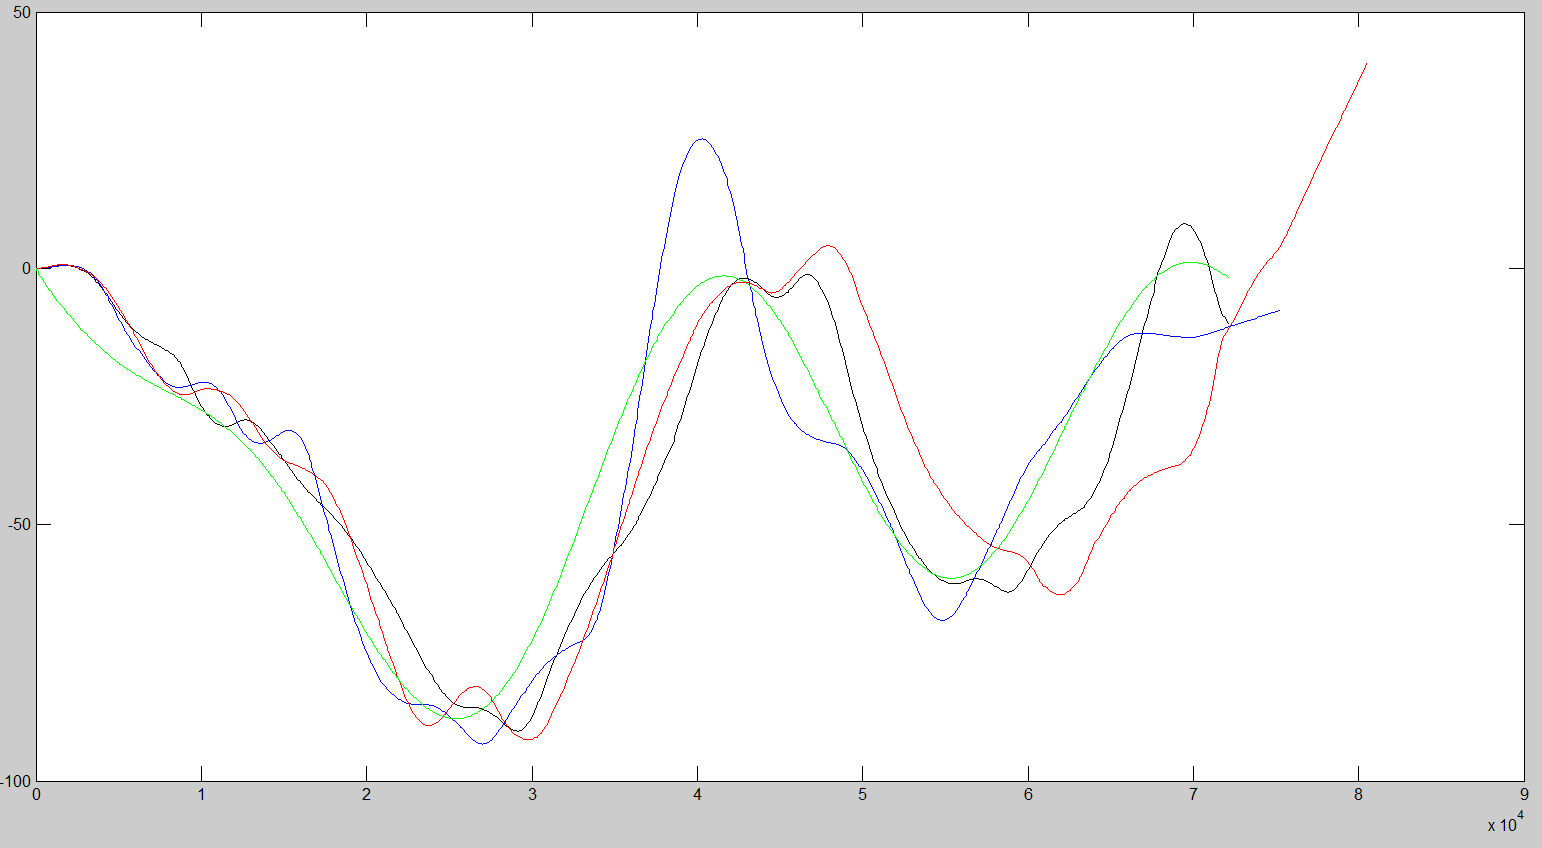Image resolution: width=1542 pixels, height=848 pixels.
Task: Click the red curve's trough near 6.2
Action: [1061, 594]
